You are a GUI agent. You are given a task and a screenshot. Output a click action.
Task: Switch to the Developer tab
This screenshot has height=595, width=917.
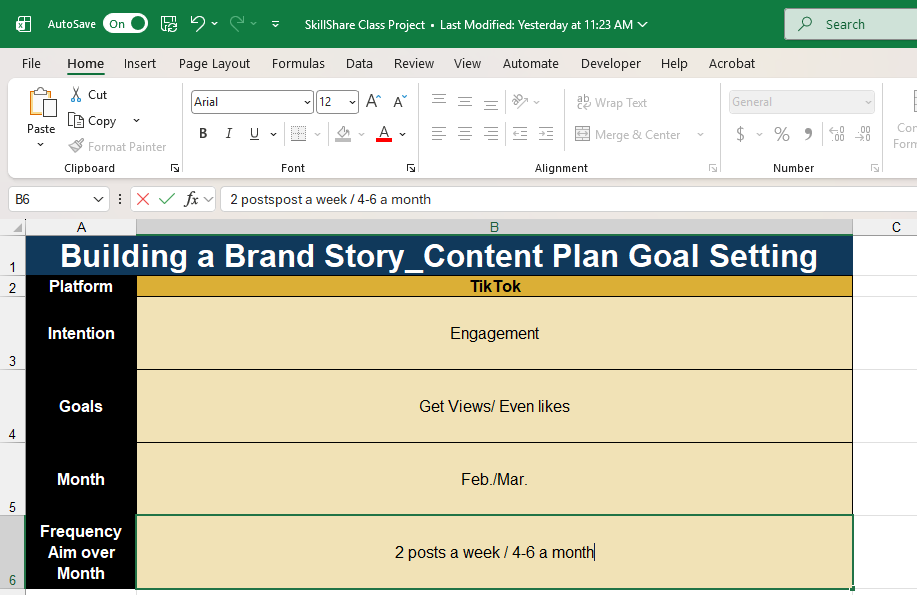(611, 63)
